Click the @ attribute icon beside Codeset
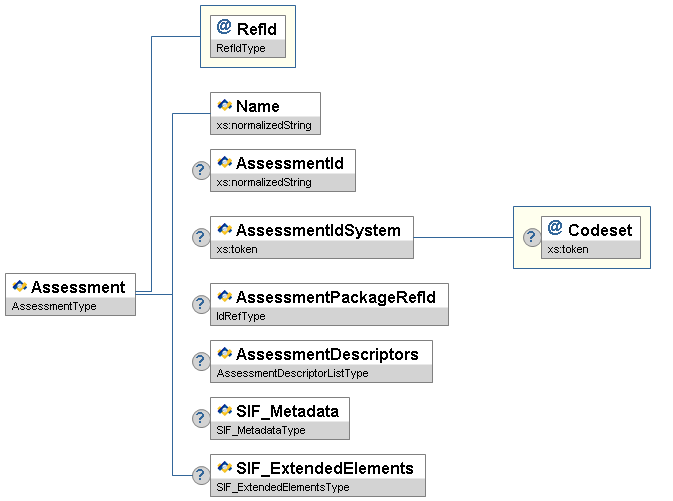Viewport: 673px width, 501px height. point(555,229)
